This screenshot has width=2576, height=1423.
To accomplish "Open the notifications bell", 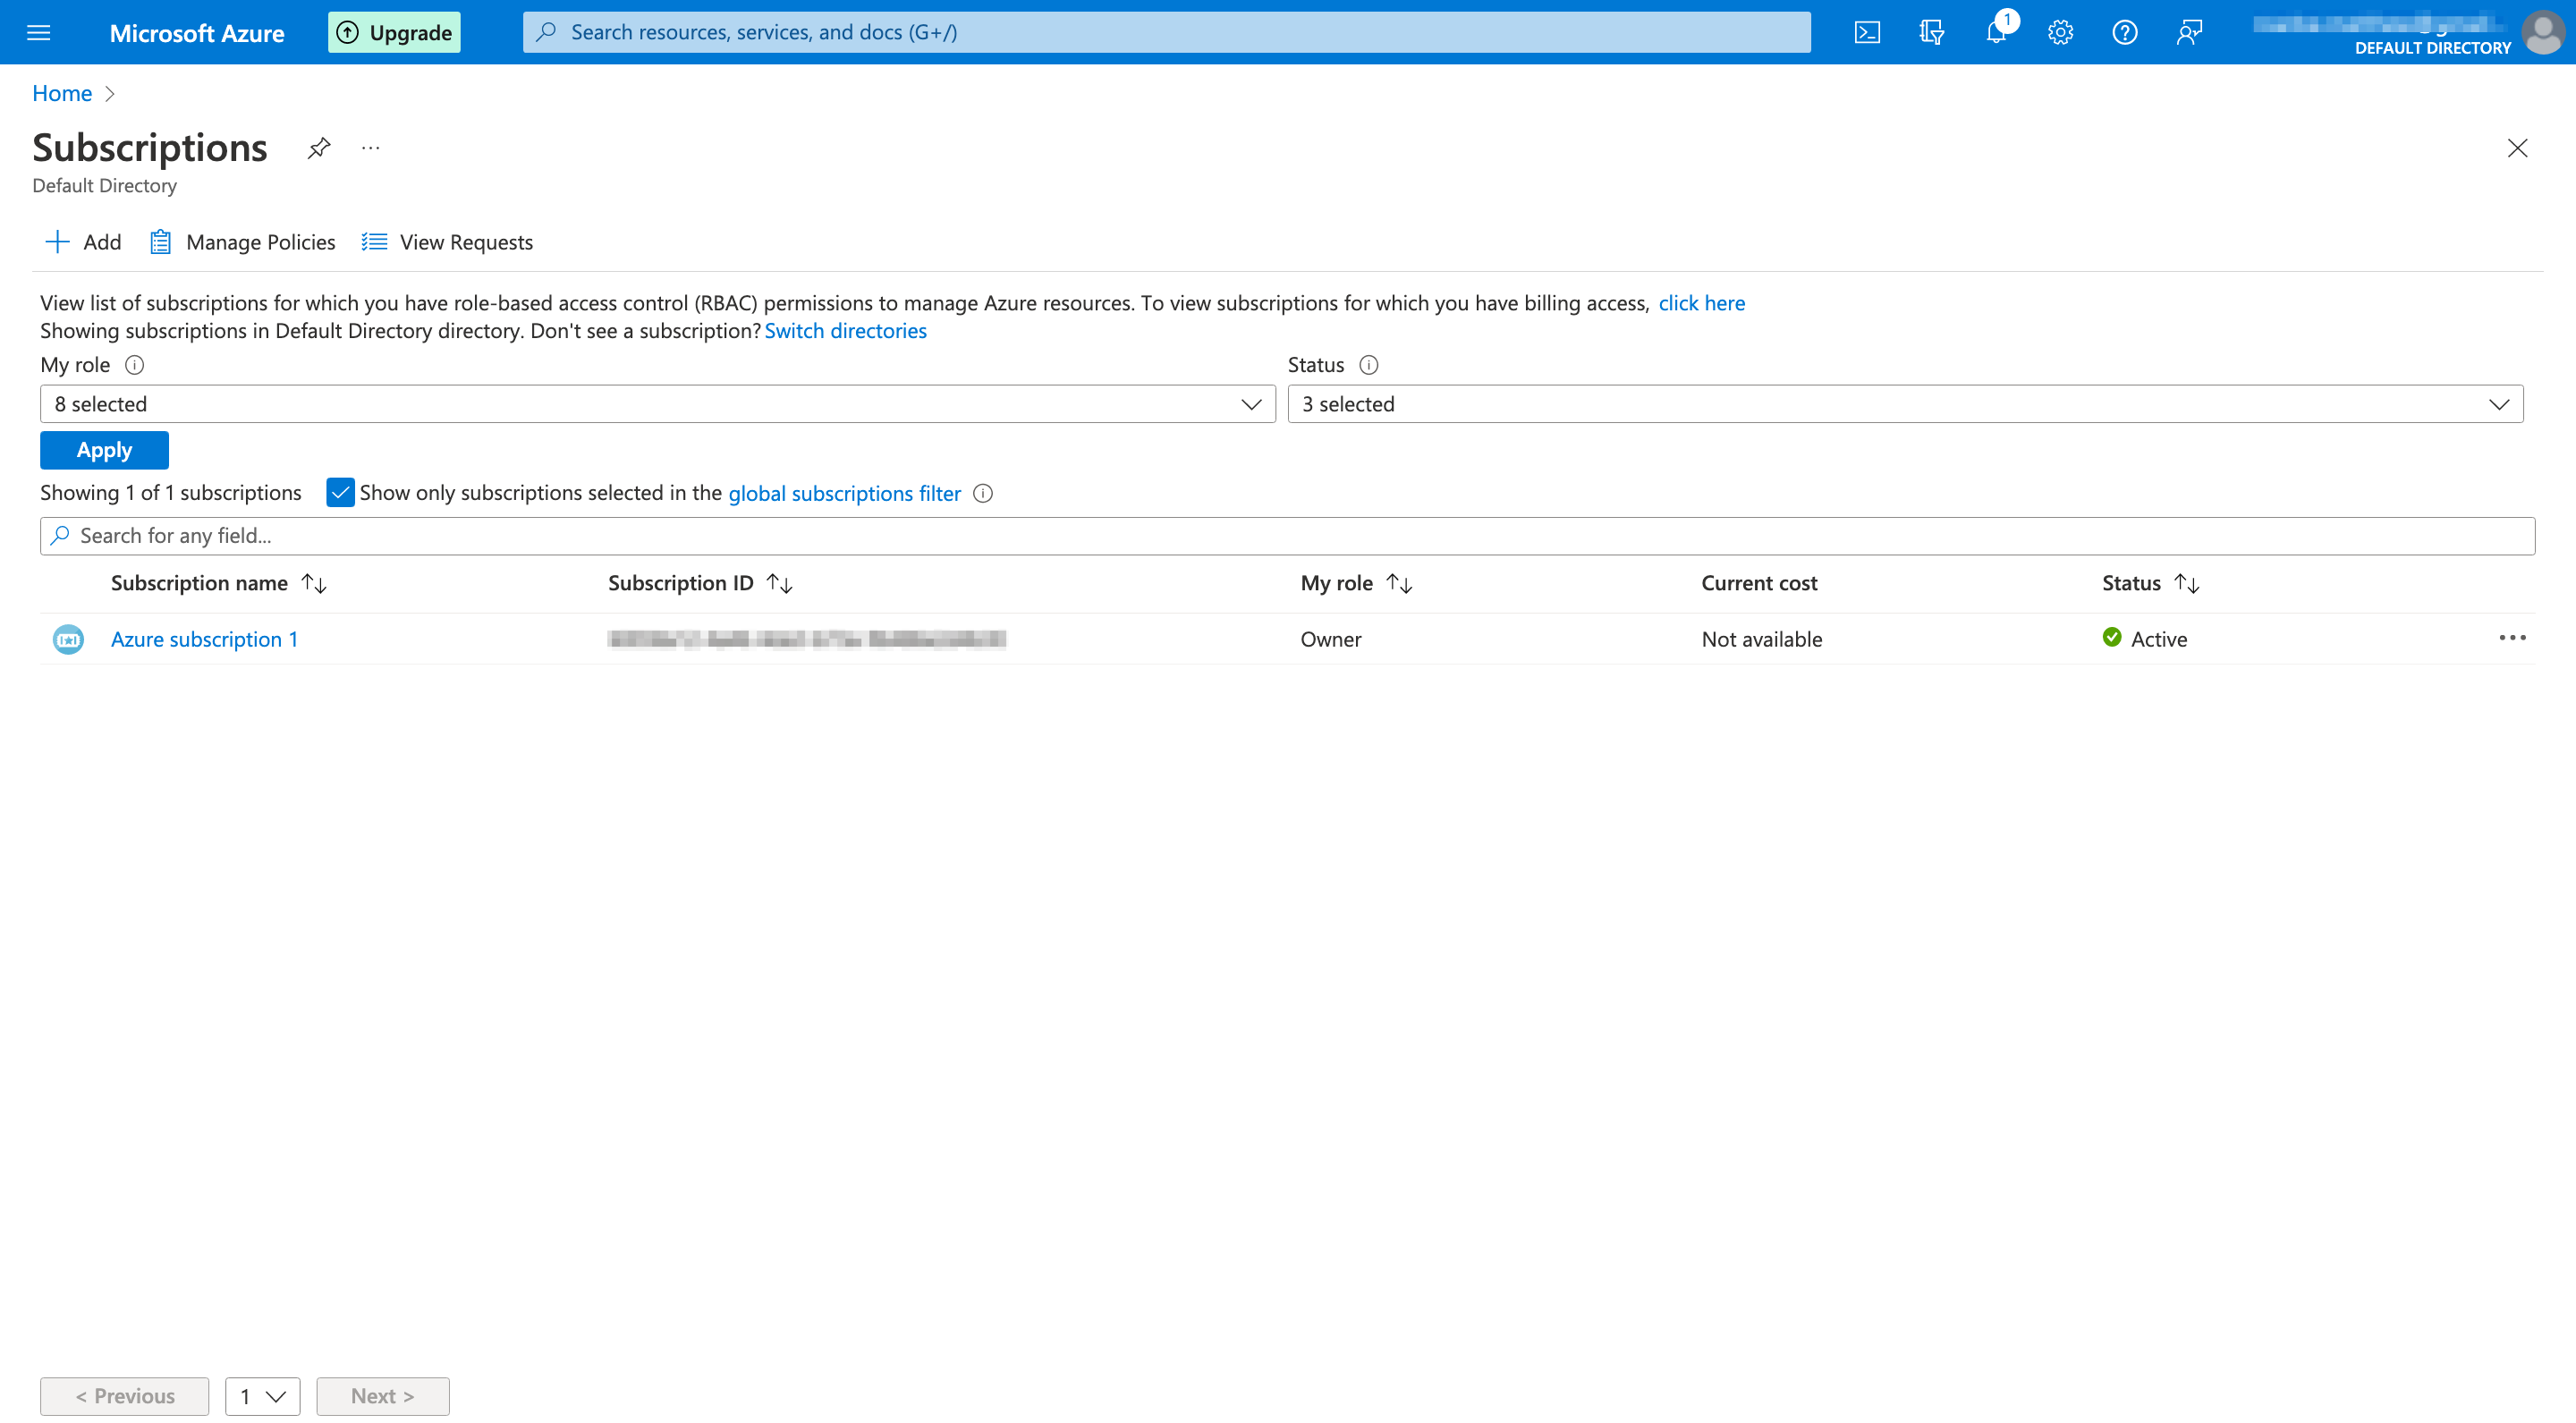I will (1996, 32).
